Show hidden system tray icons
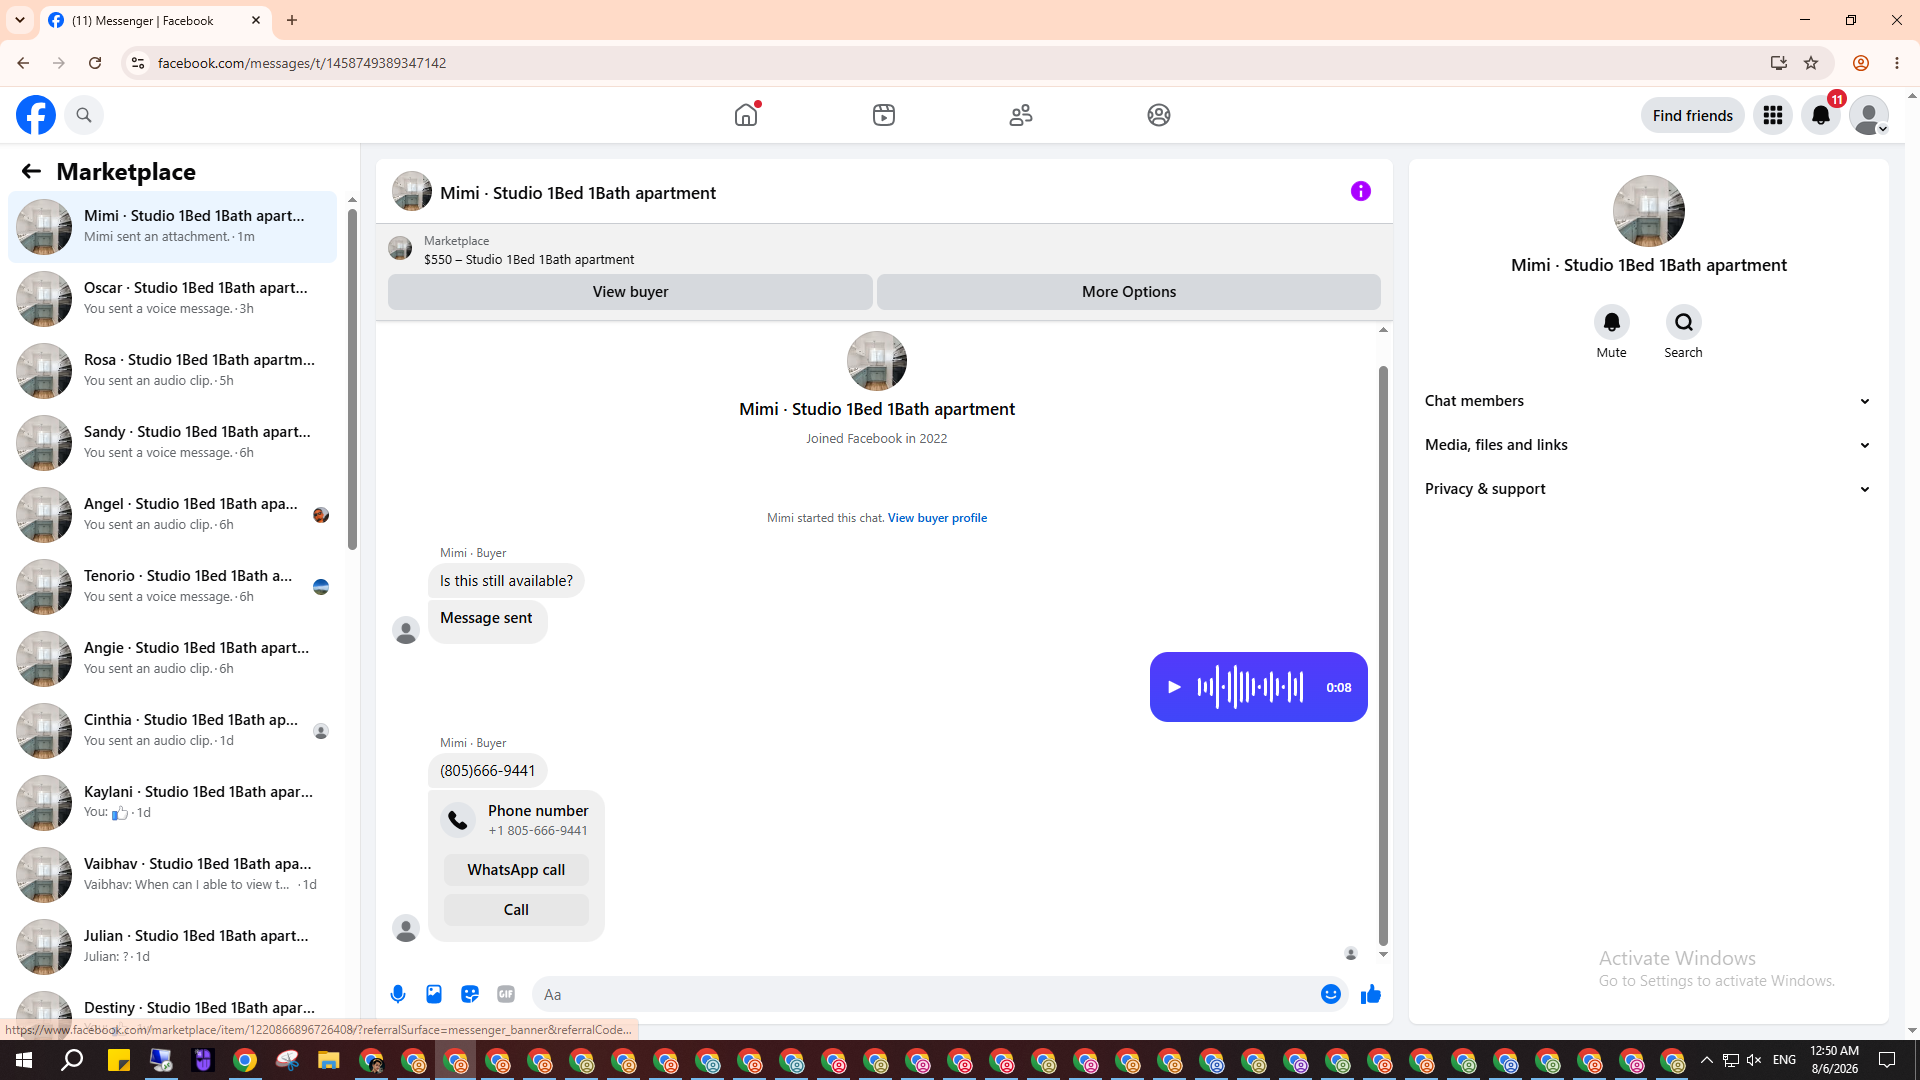 coord(1707,1060)
